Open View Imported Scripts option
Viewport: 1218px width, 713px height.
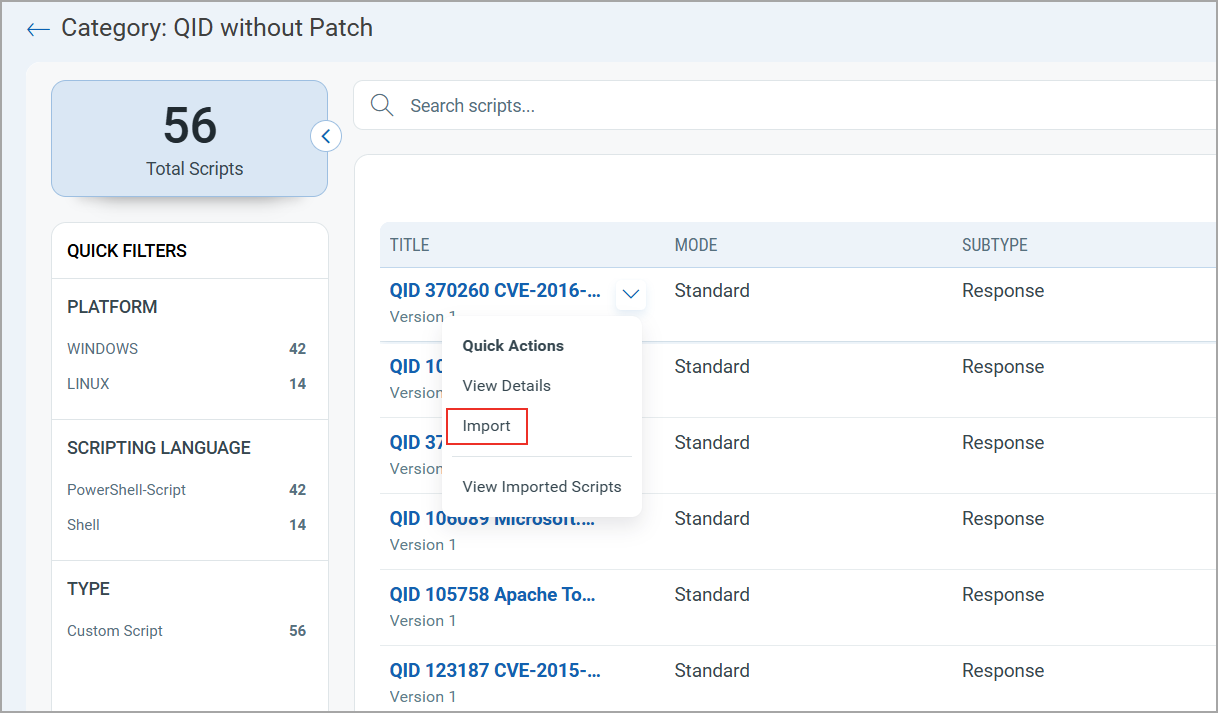coord(541,486)
